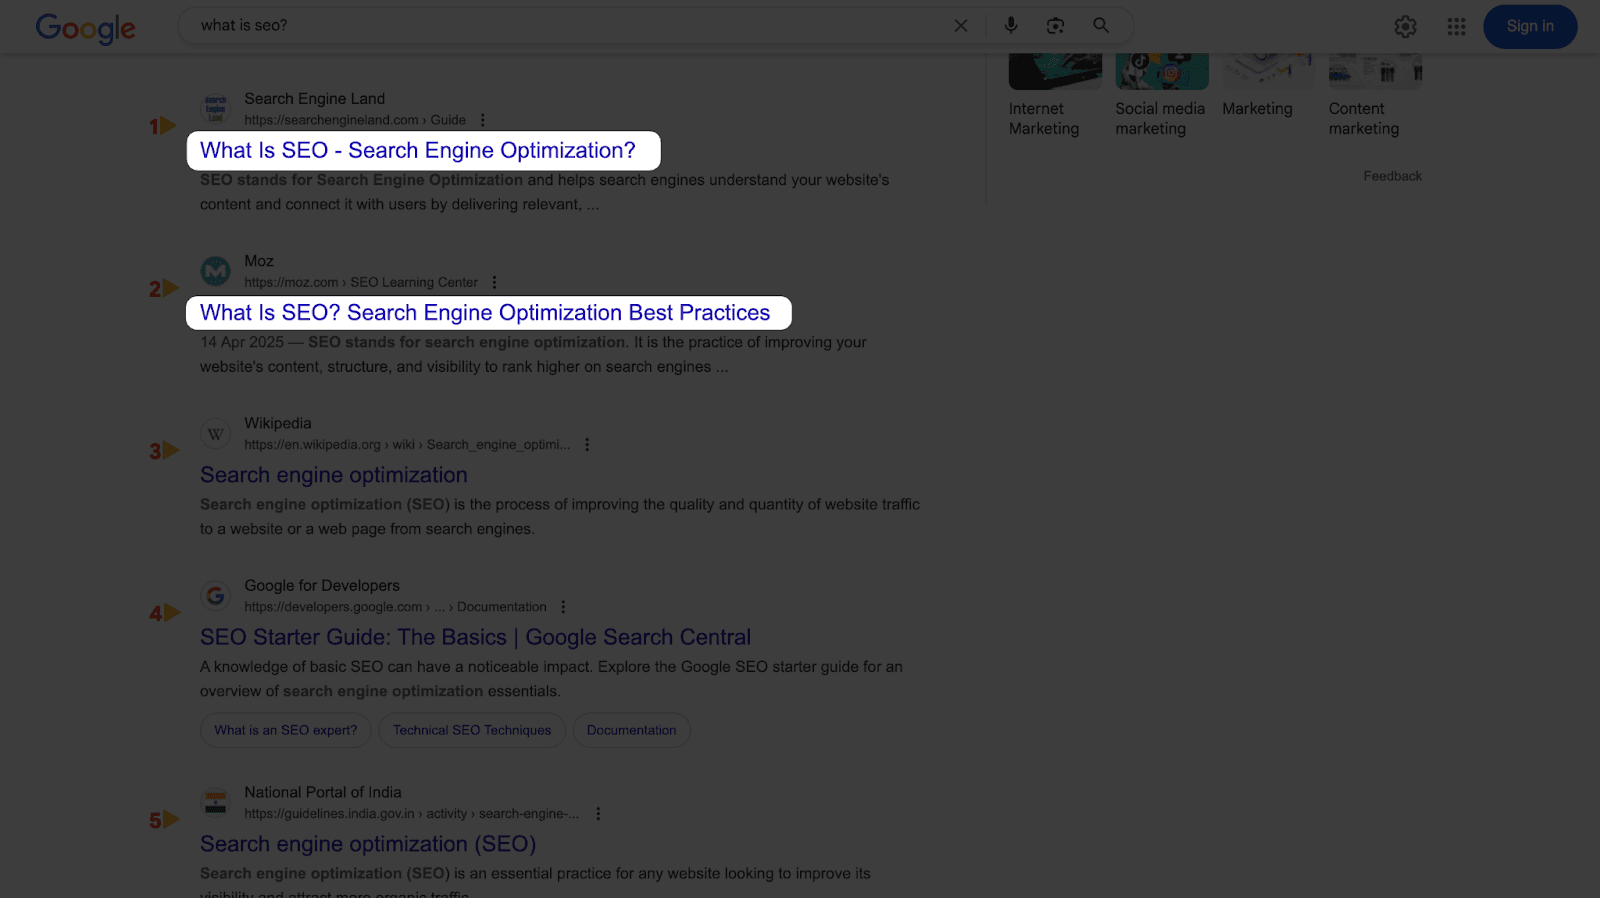Screen dimensions: 1600x898
Task: Click the 'Moz' site name
Action: click(259, 261)
